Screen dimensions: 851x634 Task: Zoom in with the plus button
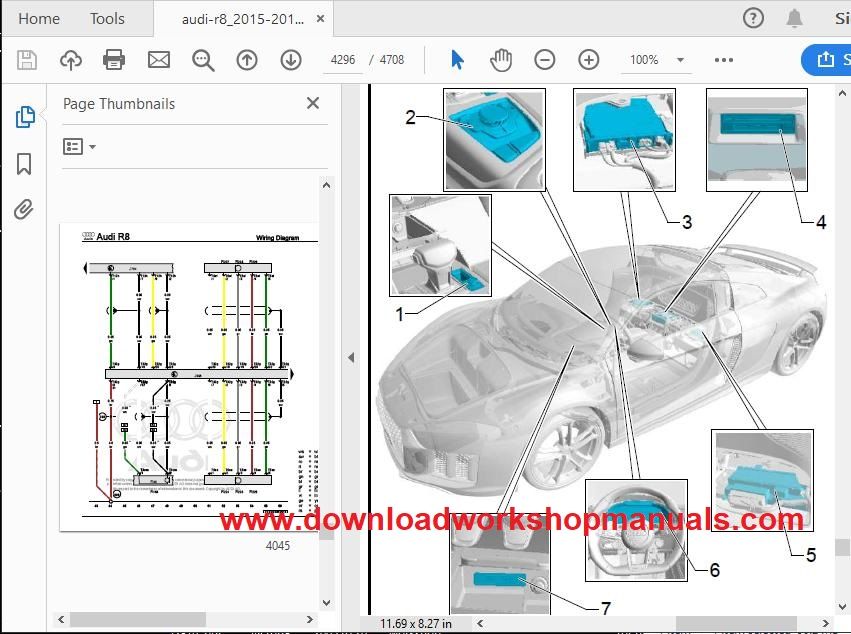pos(588,60)
